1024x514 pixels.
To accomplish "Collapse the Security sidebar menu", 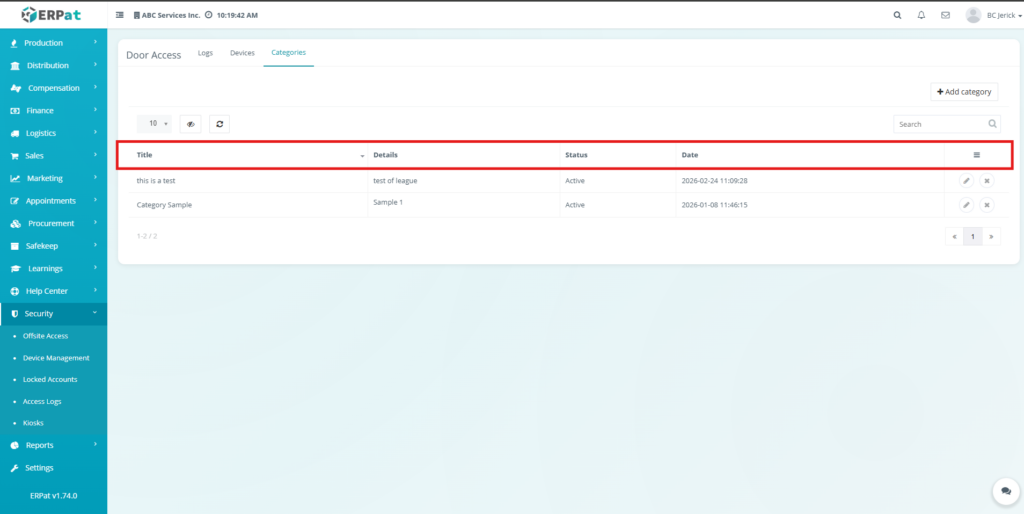I will coord(53,314).
